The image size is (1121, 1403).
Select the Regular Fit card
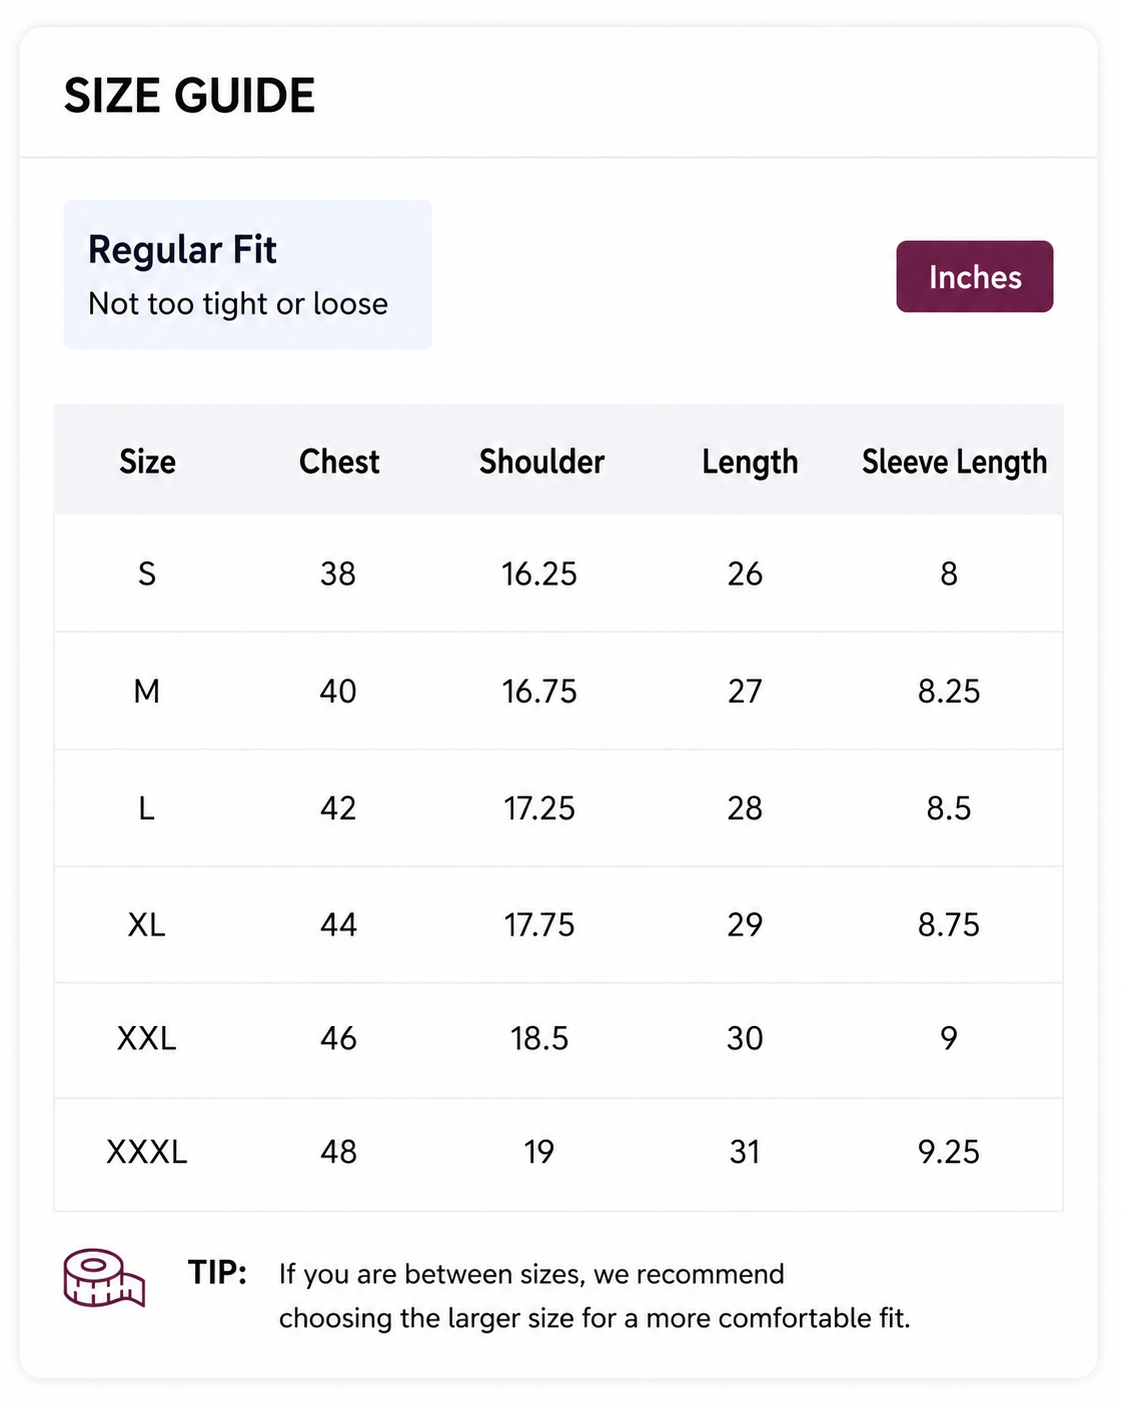(247, 274)
